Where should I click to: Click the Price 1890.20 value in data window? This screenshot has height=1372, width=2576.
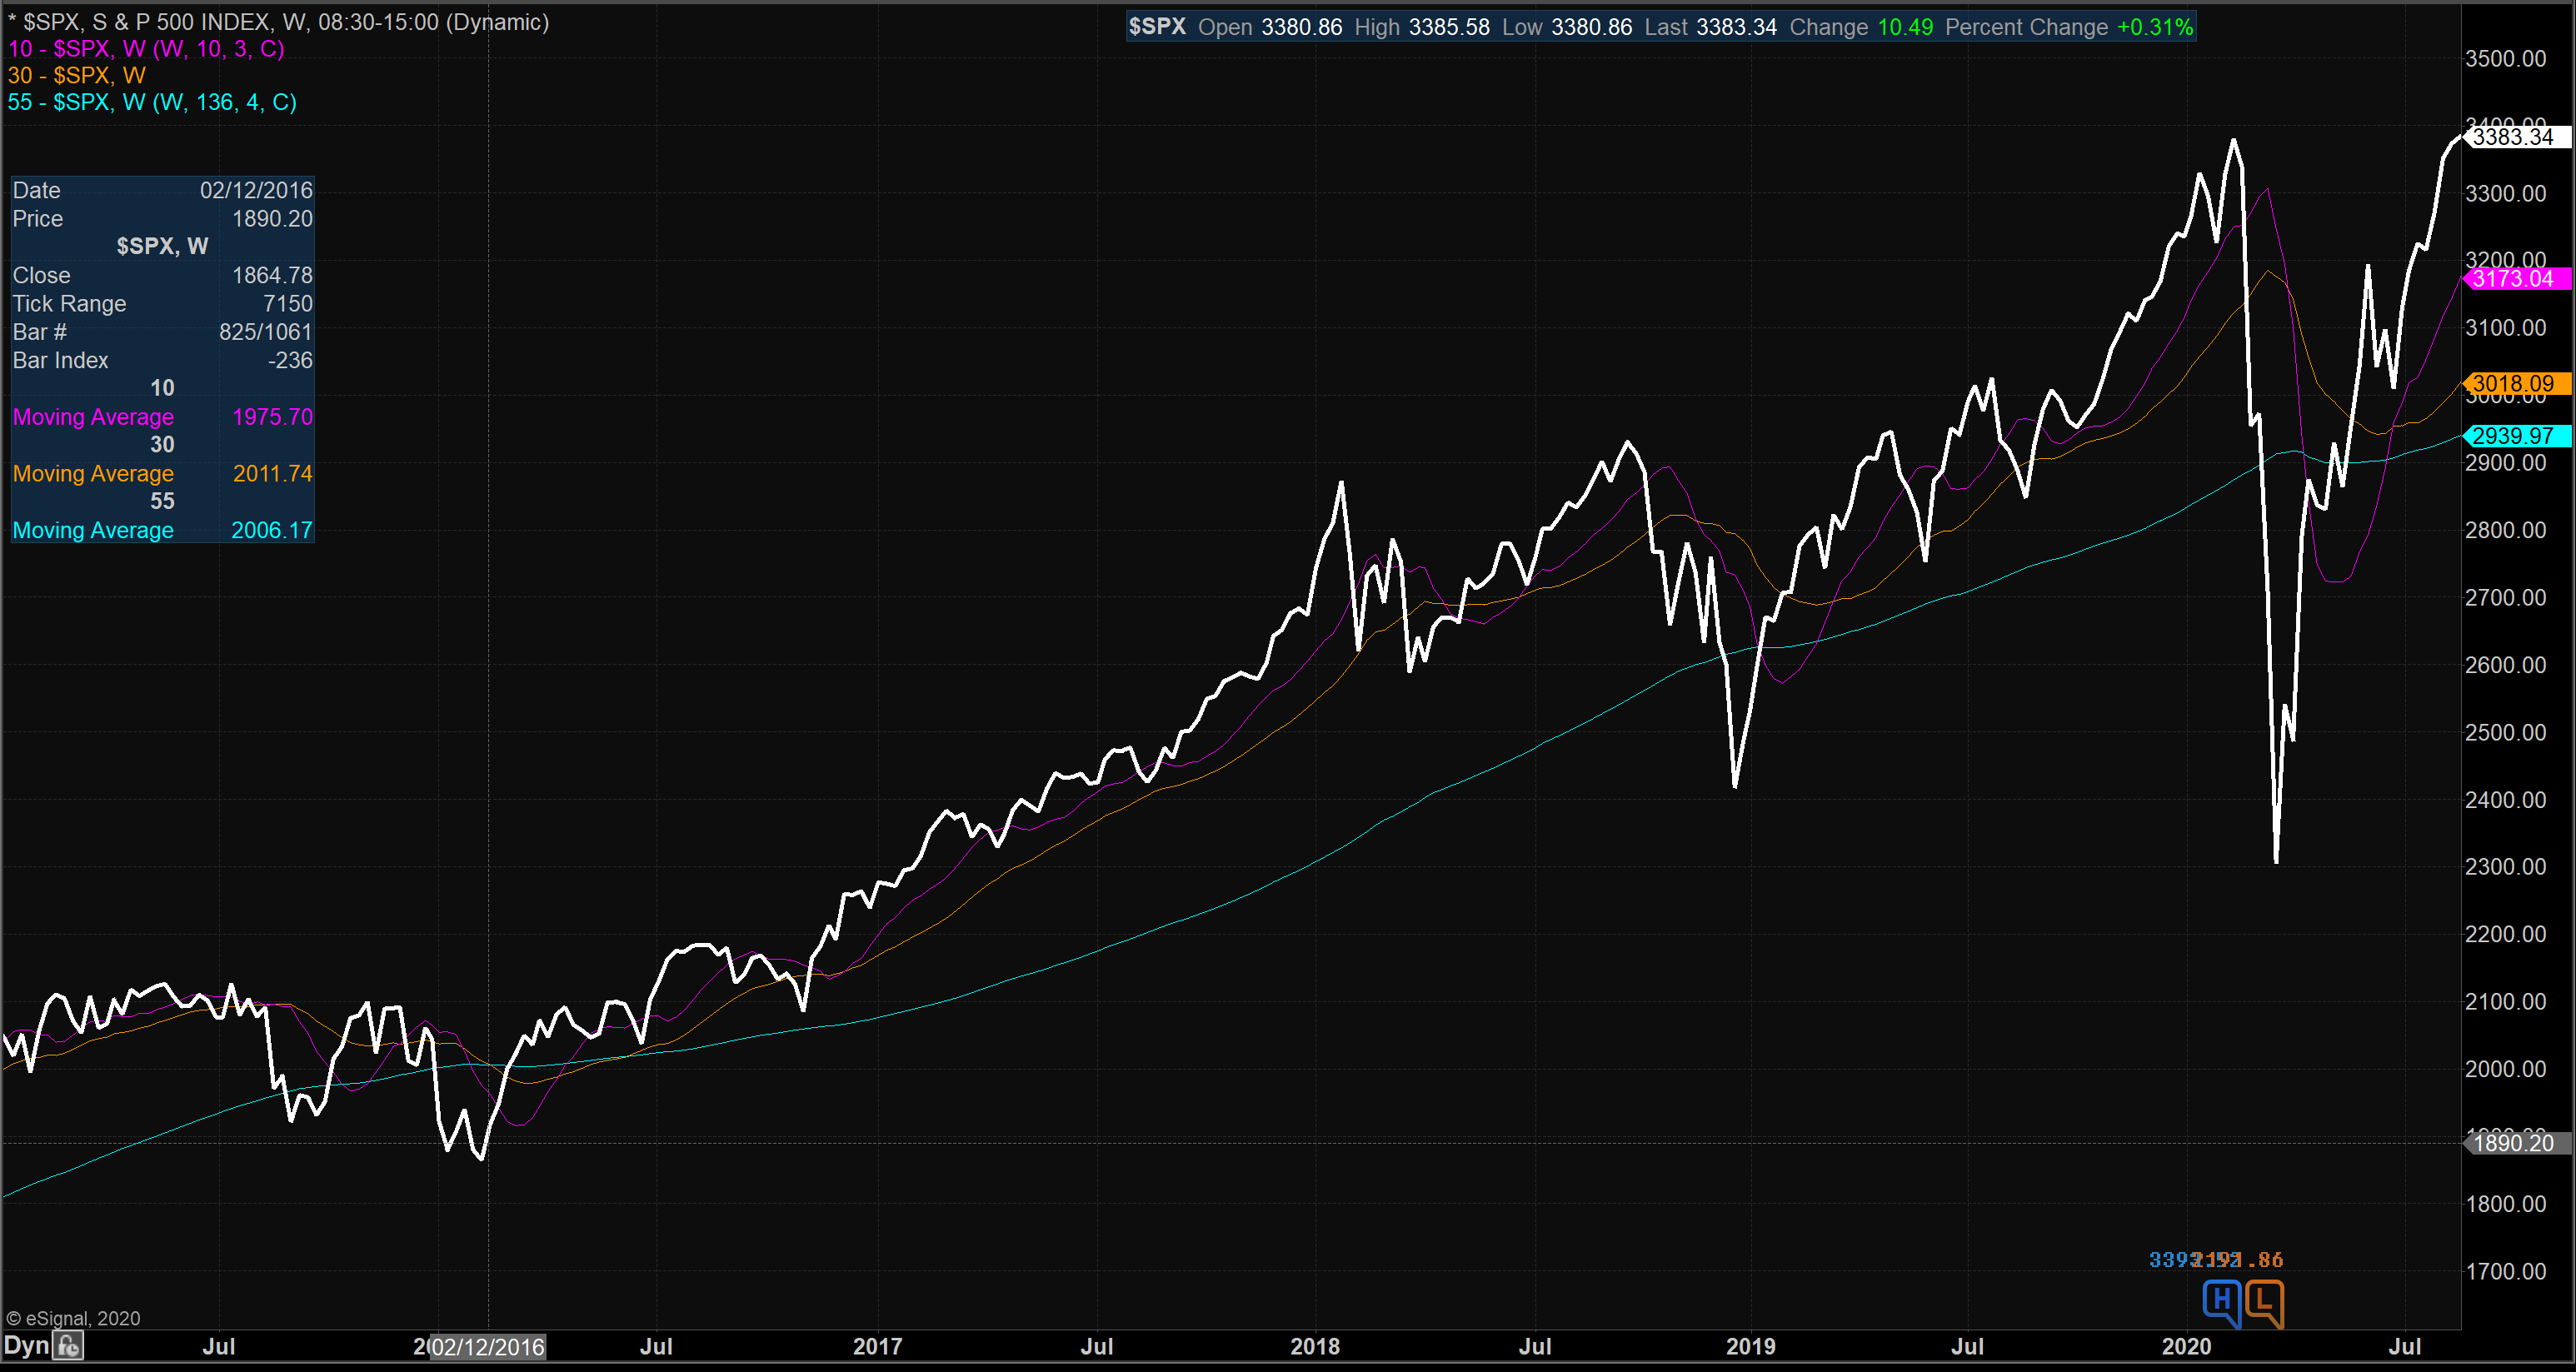(272, 218)
